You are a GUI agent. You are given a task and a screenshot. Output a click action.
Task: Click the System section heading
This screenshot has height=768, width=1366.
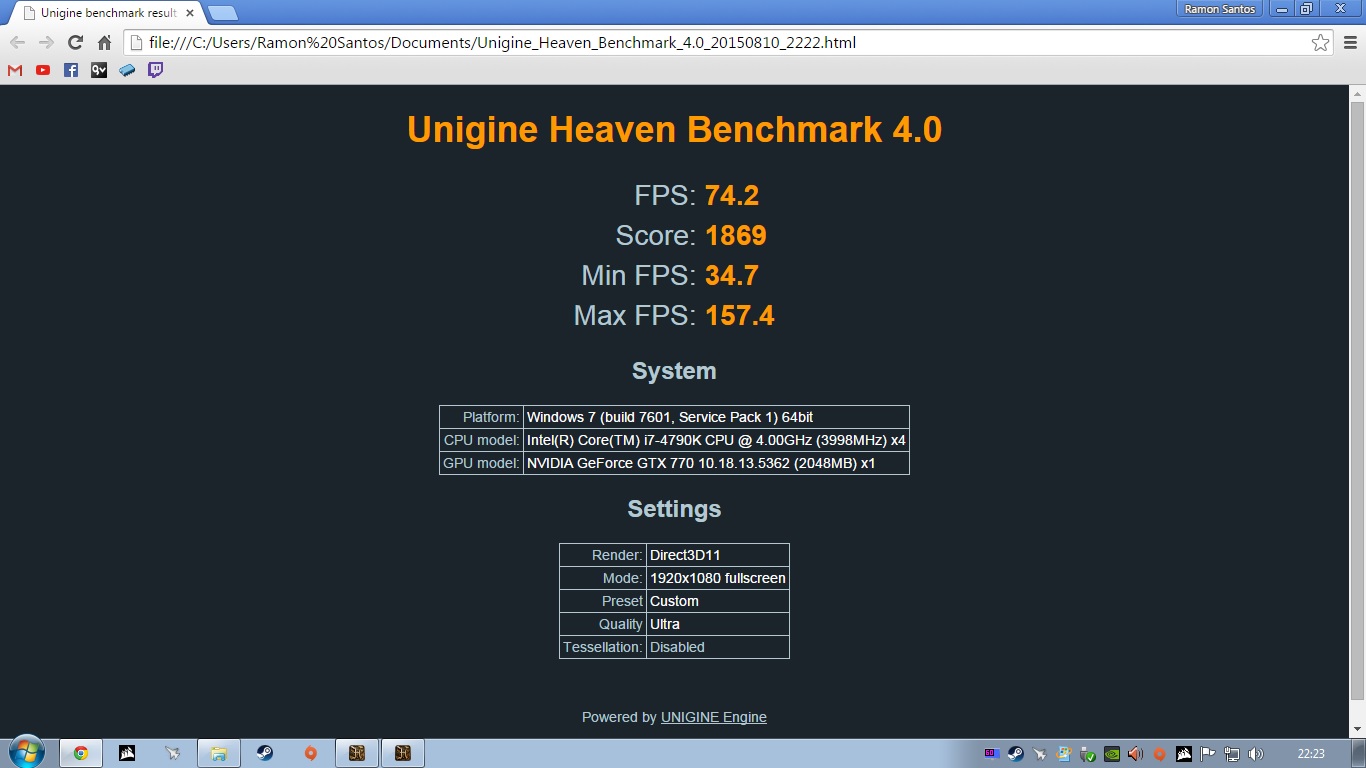[x=674, y=371]
